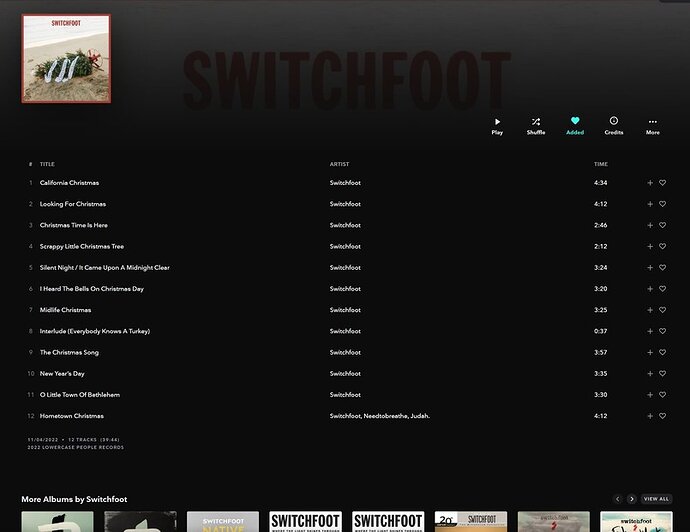Toggle the Added heart for this album
Image resolution: width=690 pixels, height=532 pixels.
tap(575, 126)
